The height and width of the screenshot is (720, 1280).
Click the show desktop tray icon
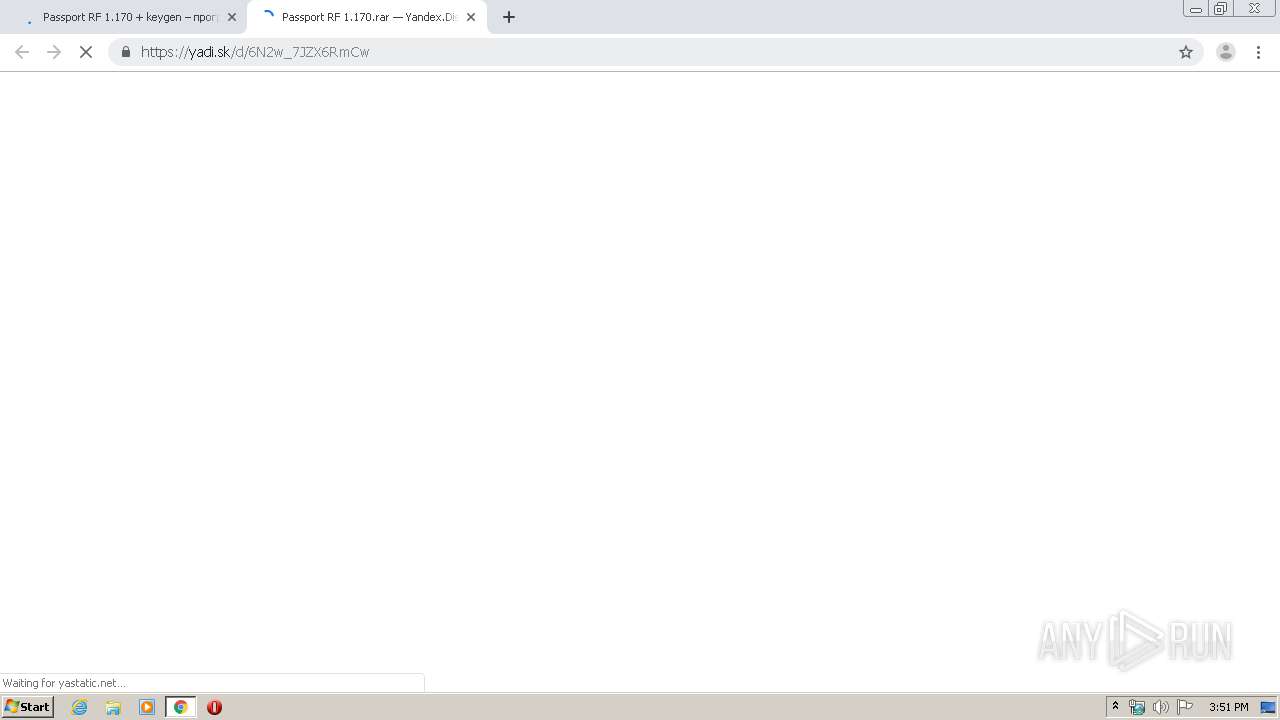point(1268,707)
